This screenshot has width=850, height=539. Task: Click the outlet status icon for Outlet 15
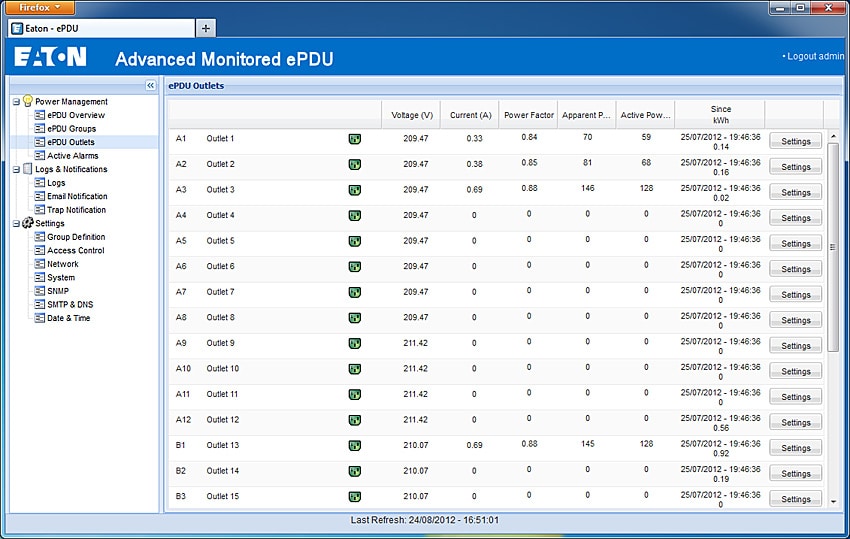355,497
